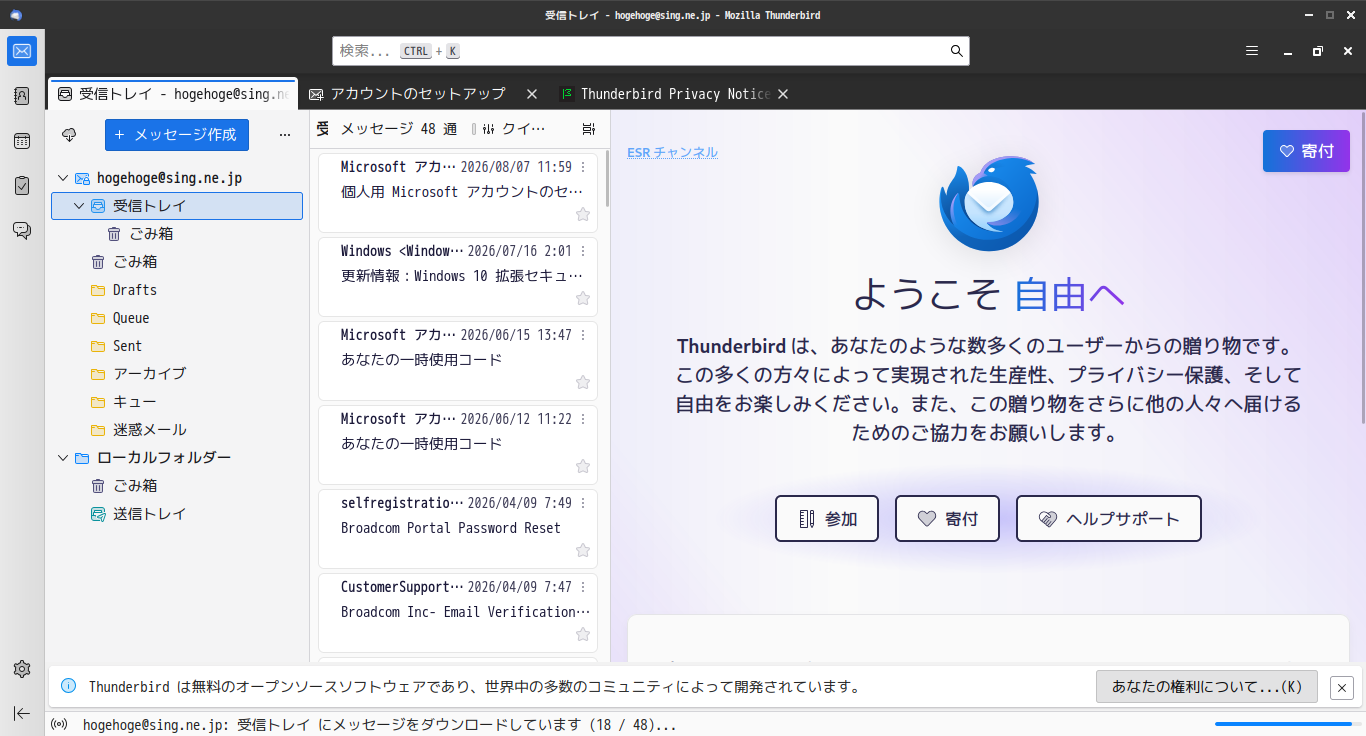
Task: Open the Chat space
Action: [22, 230]
